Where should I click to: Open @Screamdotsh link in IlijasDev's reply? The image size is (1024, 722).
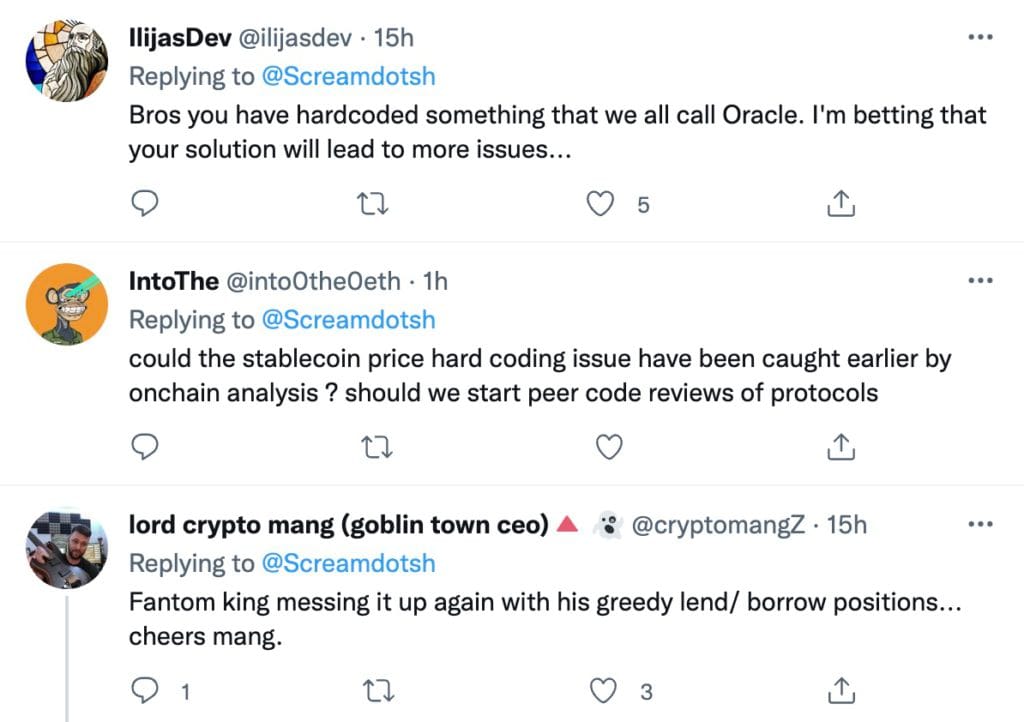(x=348, y=76)
